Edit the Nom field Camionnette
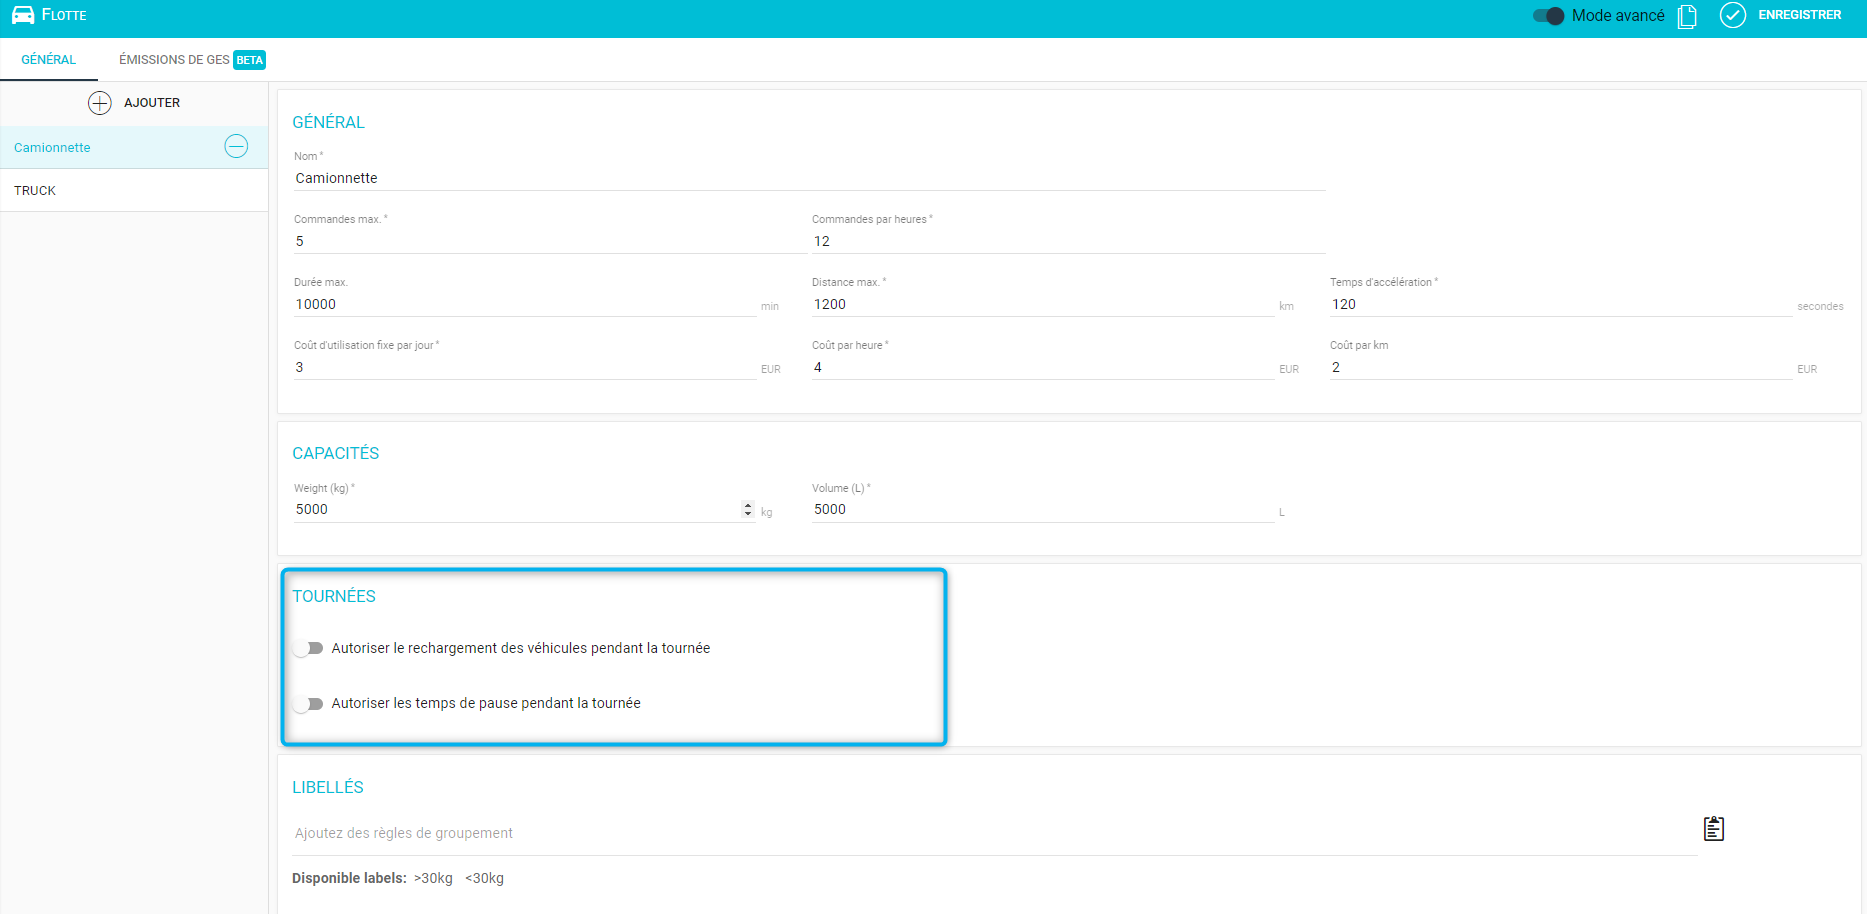Screen dimensions: 1867x914 [x=809, y=178]
